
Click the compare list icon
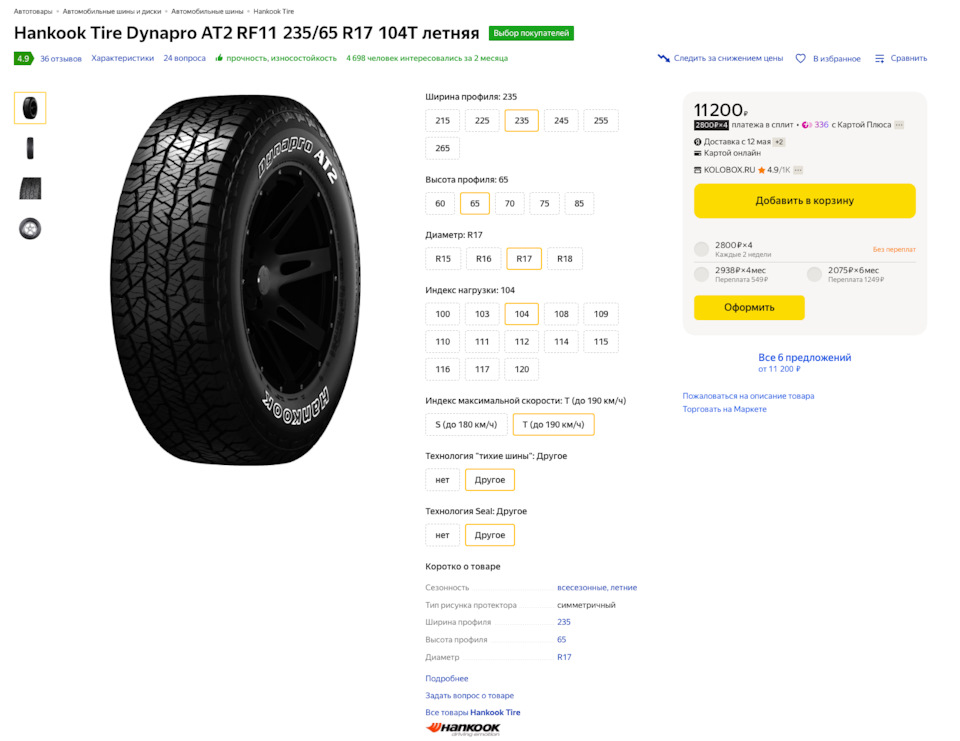click(879, 58)
